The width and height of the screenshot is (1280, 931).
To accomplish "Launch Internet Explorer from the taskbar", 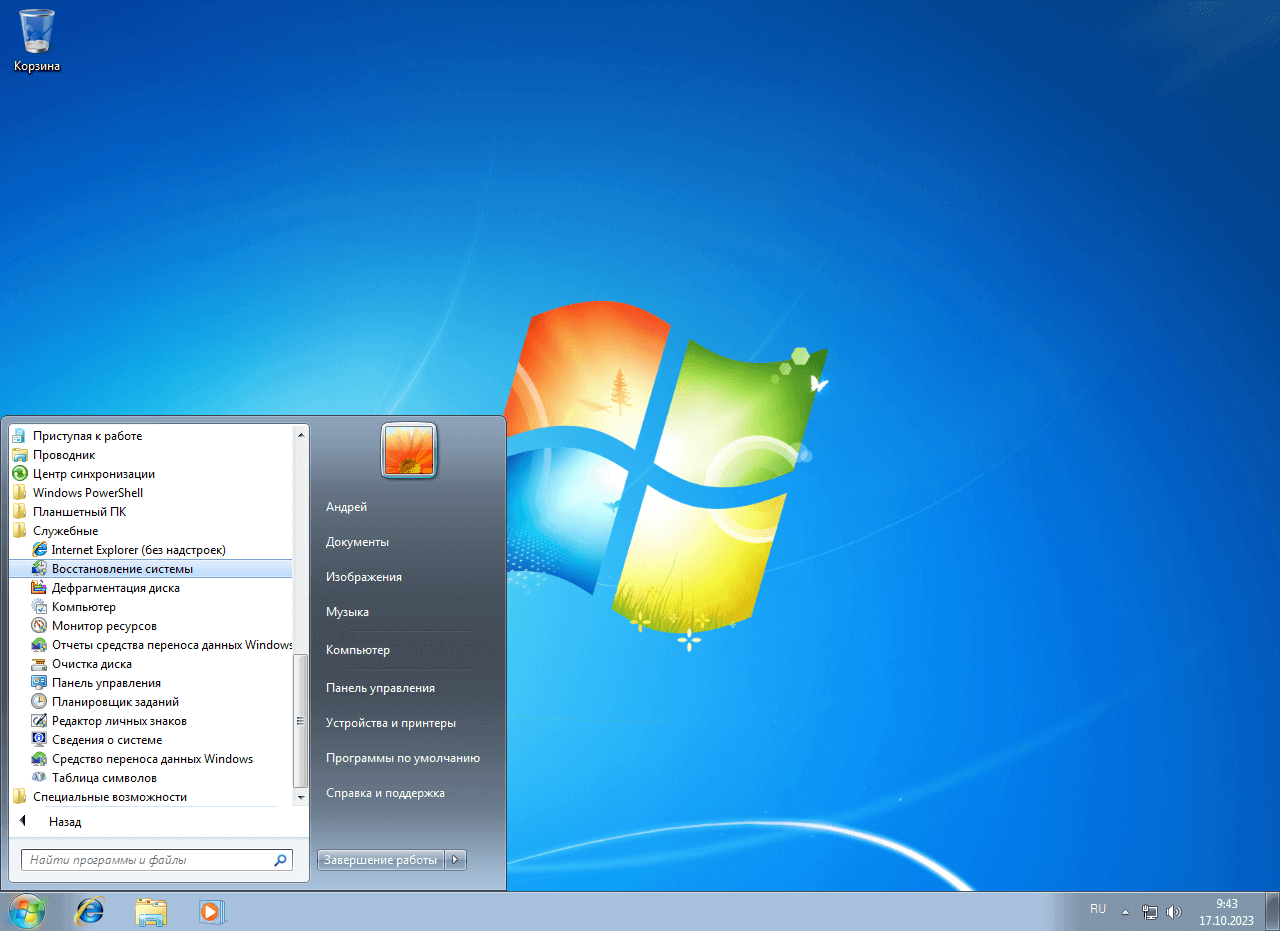I will pos(90,911).
